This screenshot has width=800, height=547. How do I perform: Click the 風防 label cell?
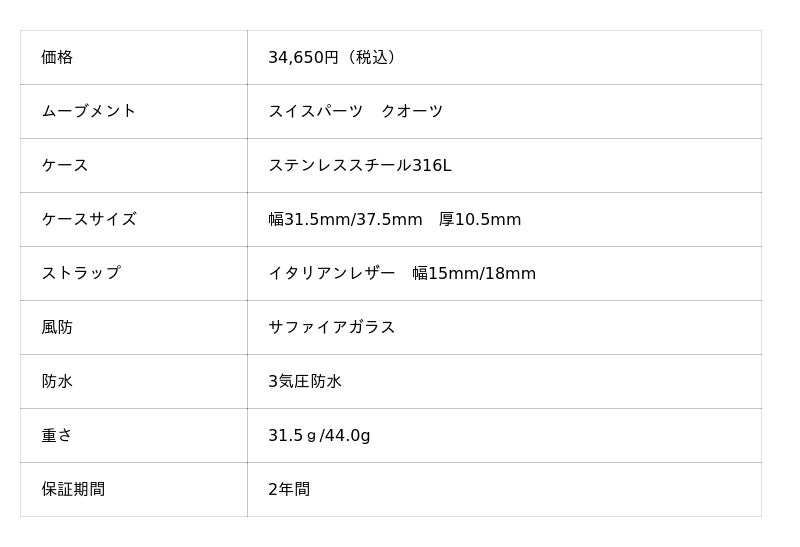click(x=57, y=328)
